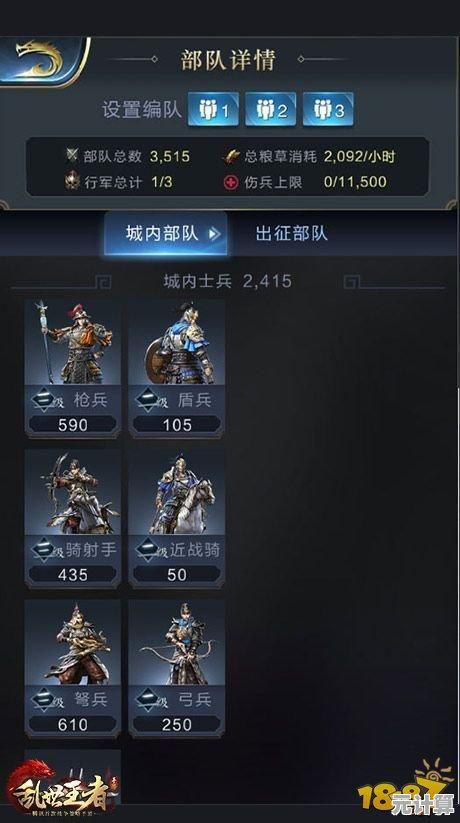The height and width of the screenshot is (823, 460).
Task: Select formation group 2 button
Action: (270, 109)
